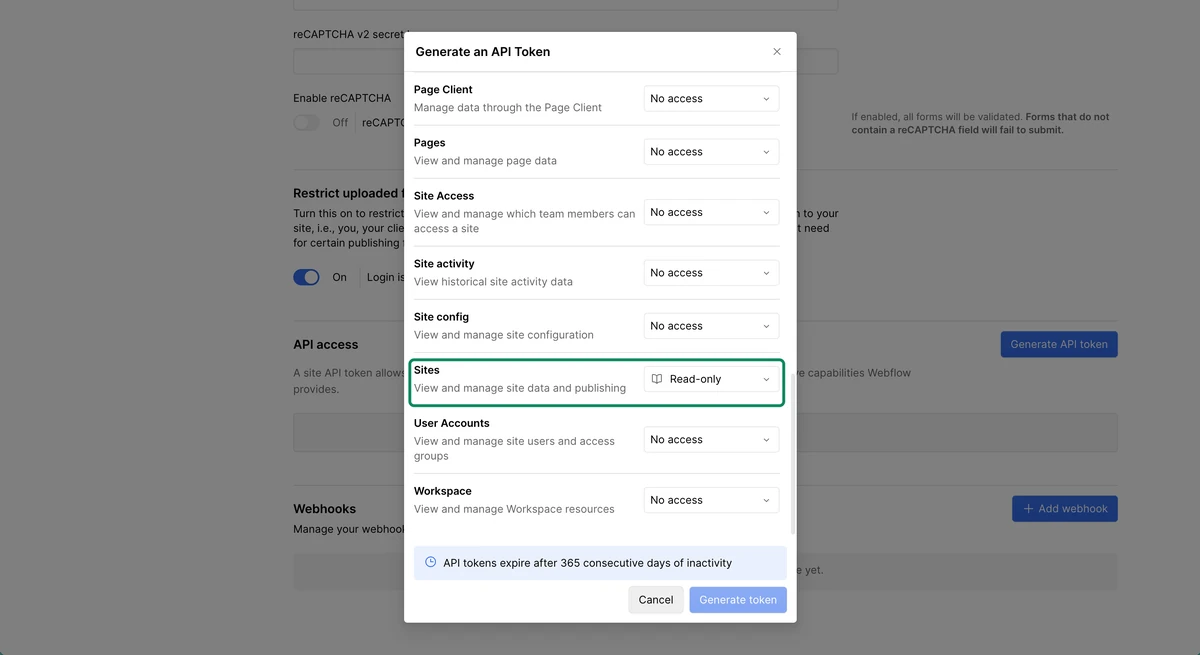Click the Webhooks heading in background
Image resolution: width=1200 pixels, height=655 pixels.
(324, 509)
